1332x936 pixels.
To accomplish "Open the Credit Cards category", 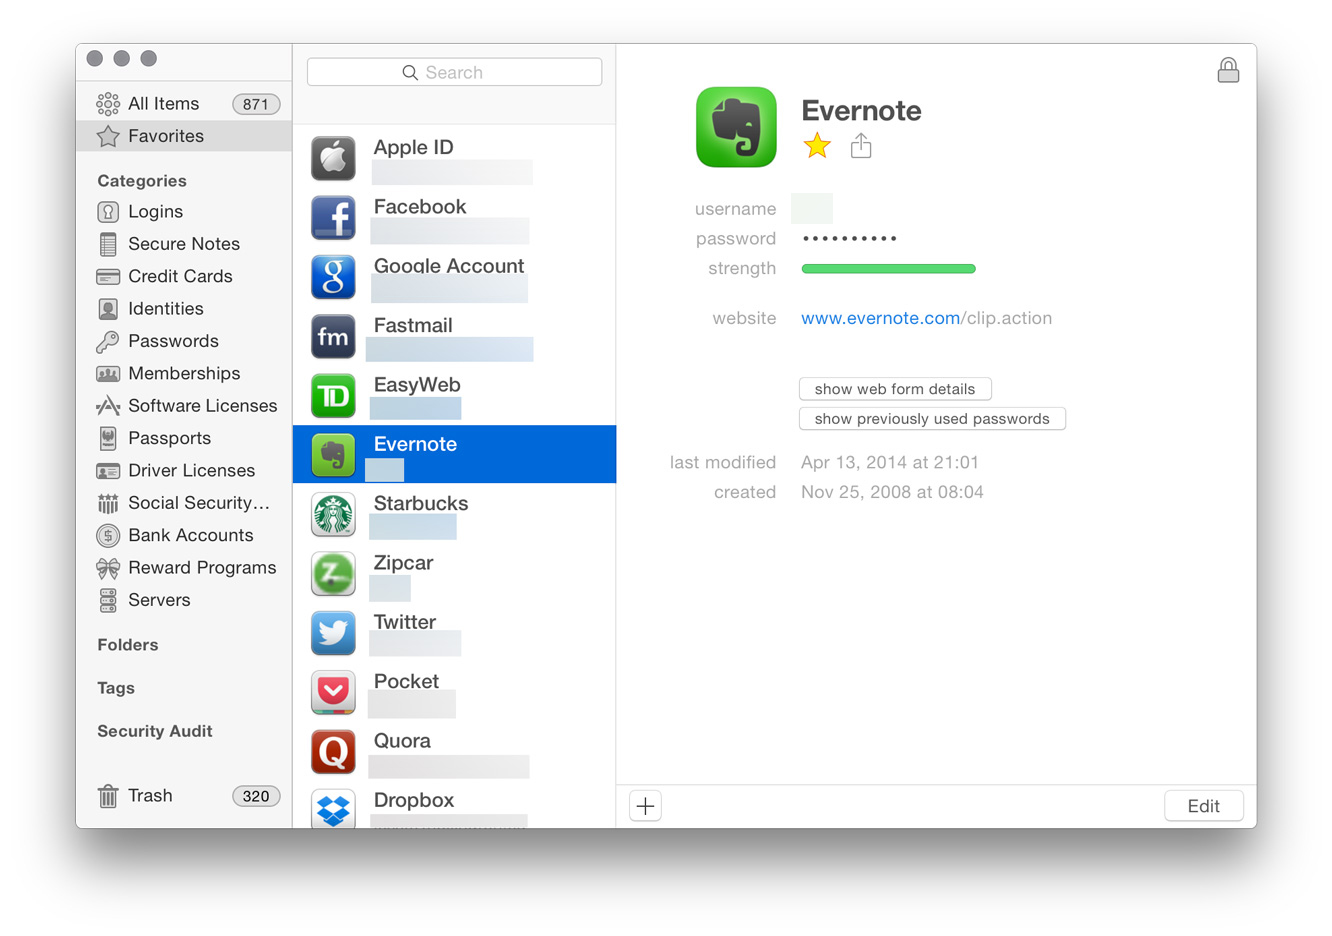I will [180, 276].
